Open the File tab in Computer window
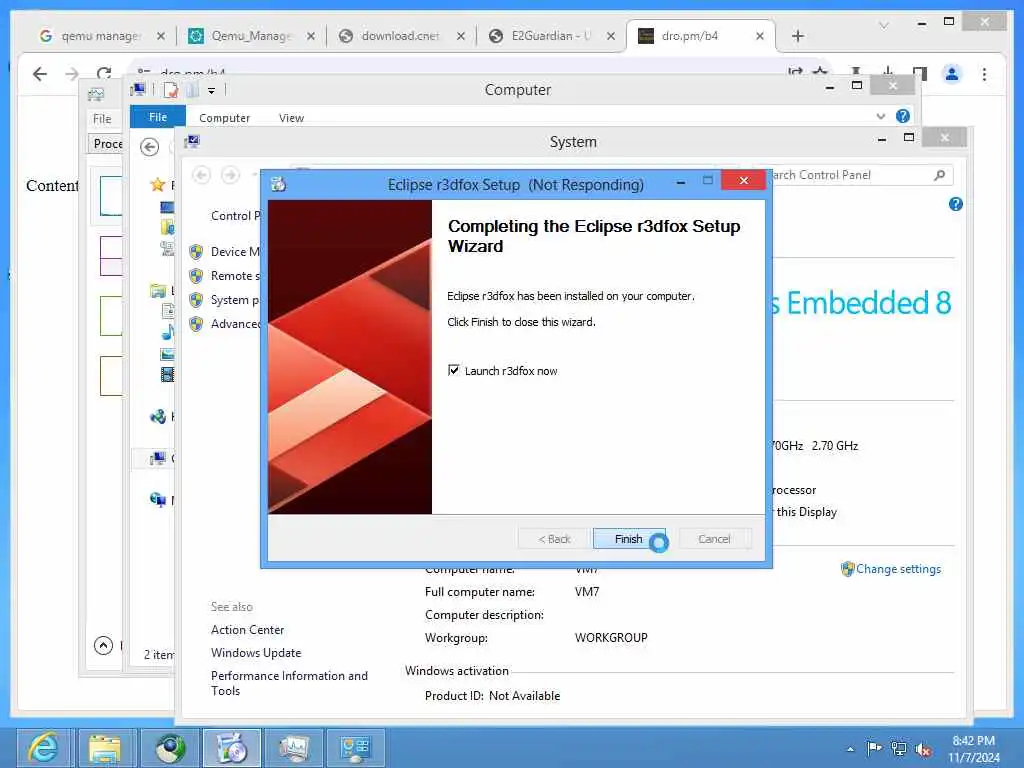Image resolution: width=1024 pixels, height=768 pixels. pyautogui.click(x=157, y=117)
